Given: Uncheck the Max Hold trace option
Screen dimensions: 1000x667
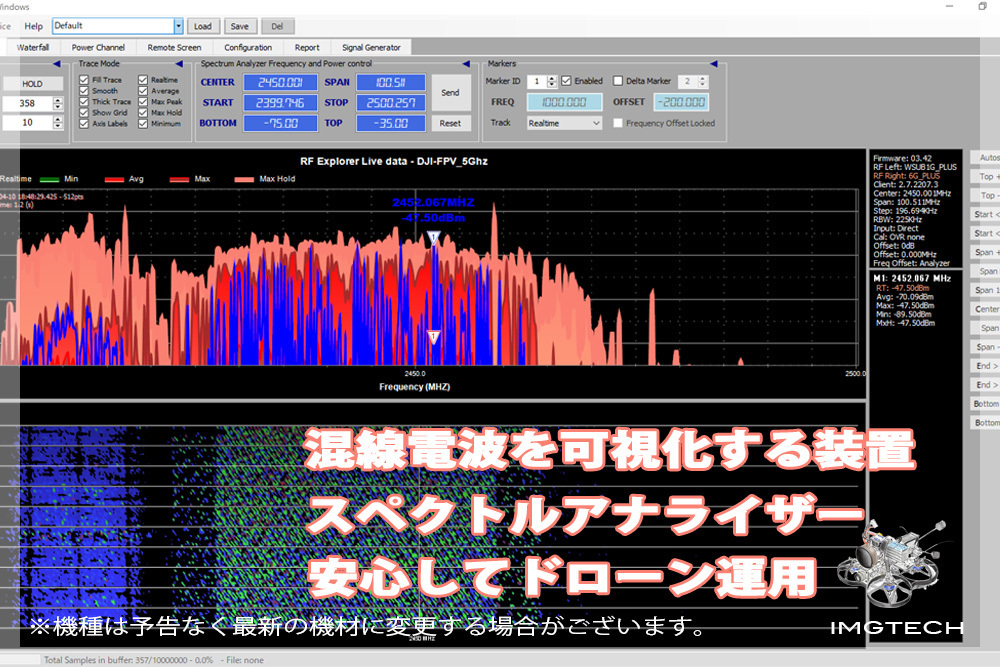Looking at the screenshot, I should coord(144,113).
